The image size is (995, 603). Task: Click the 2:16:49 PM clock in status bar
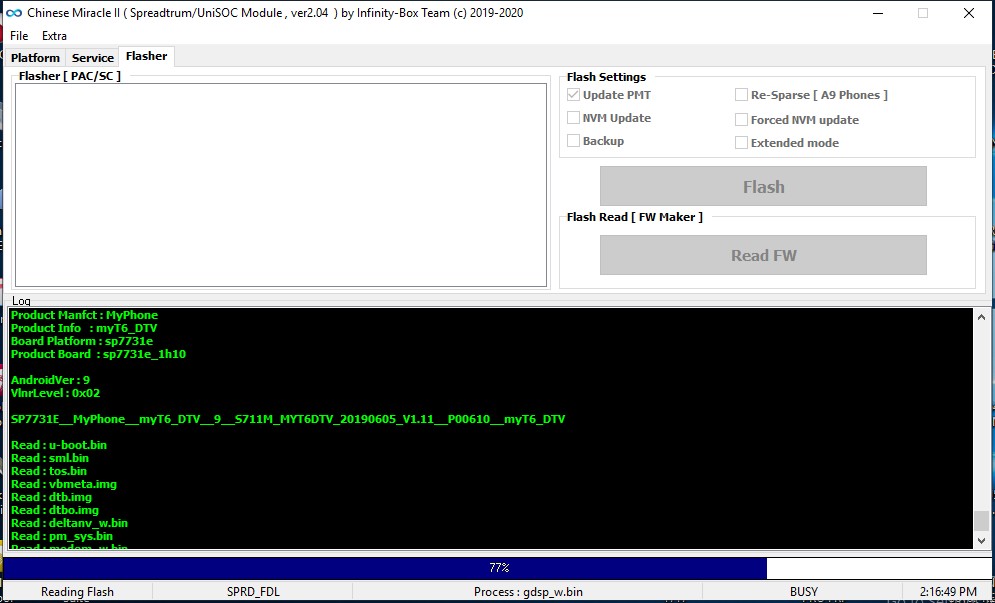pyautogui.click(x=947, y=592)
